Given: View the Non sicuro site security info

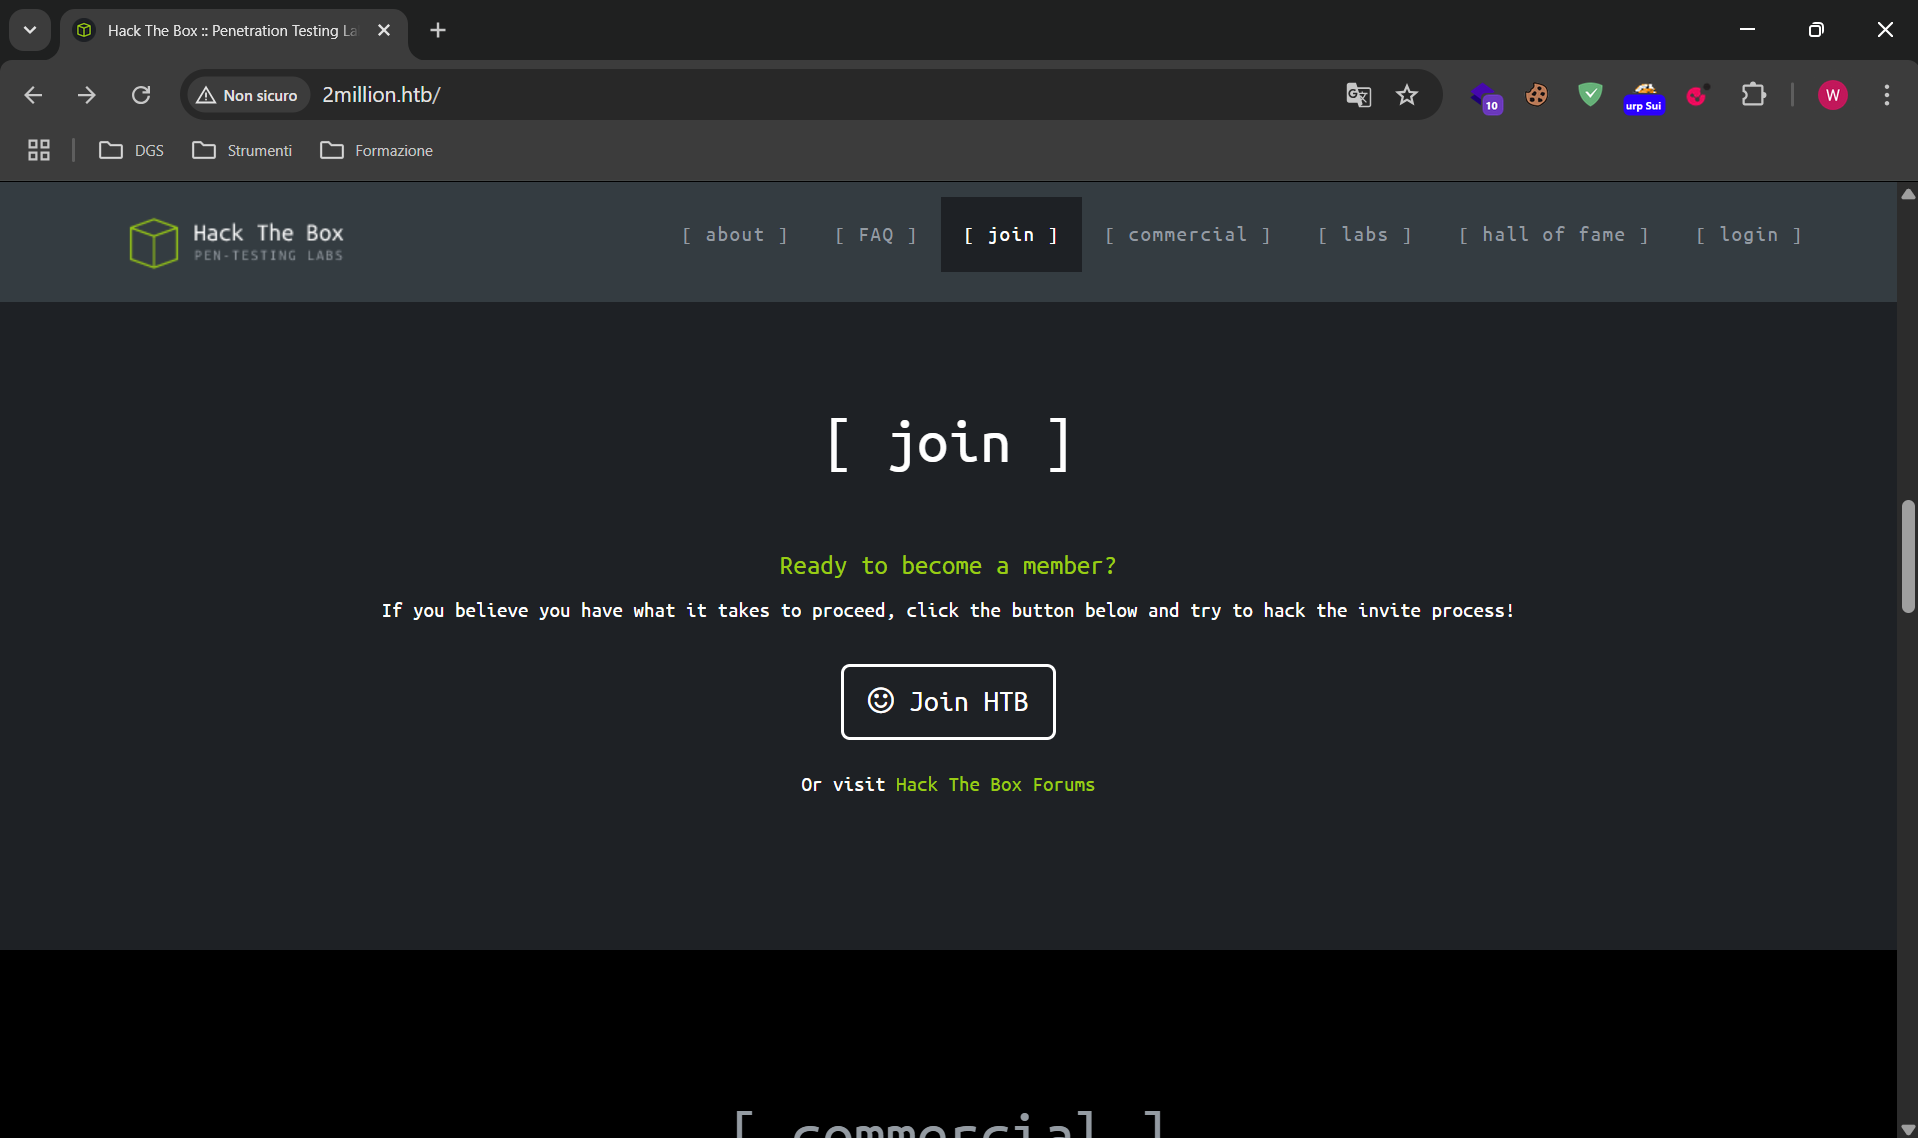Looking at the screenshot, I should coord(247,95).
